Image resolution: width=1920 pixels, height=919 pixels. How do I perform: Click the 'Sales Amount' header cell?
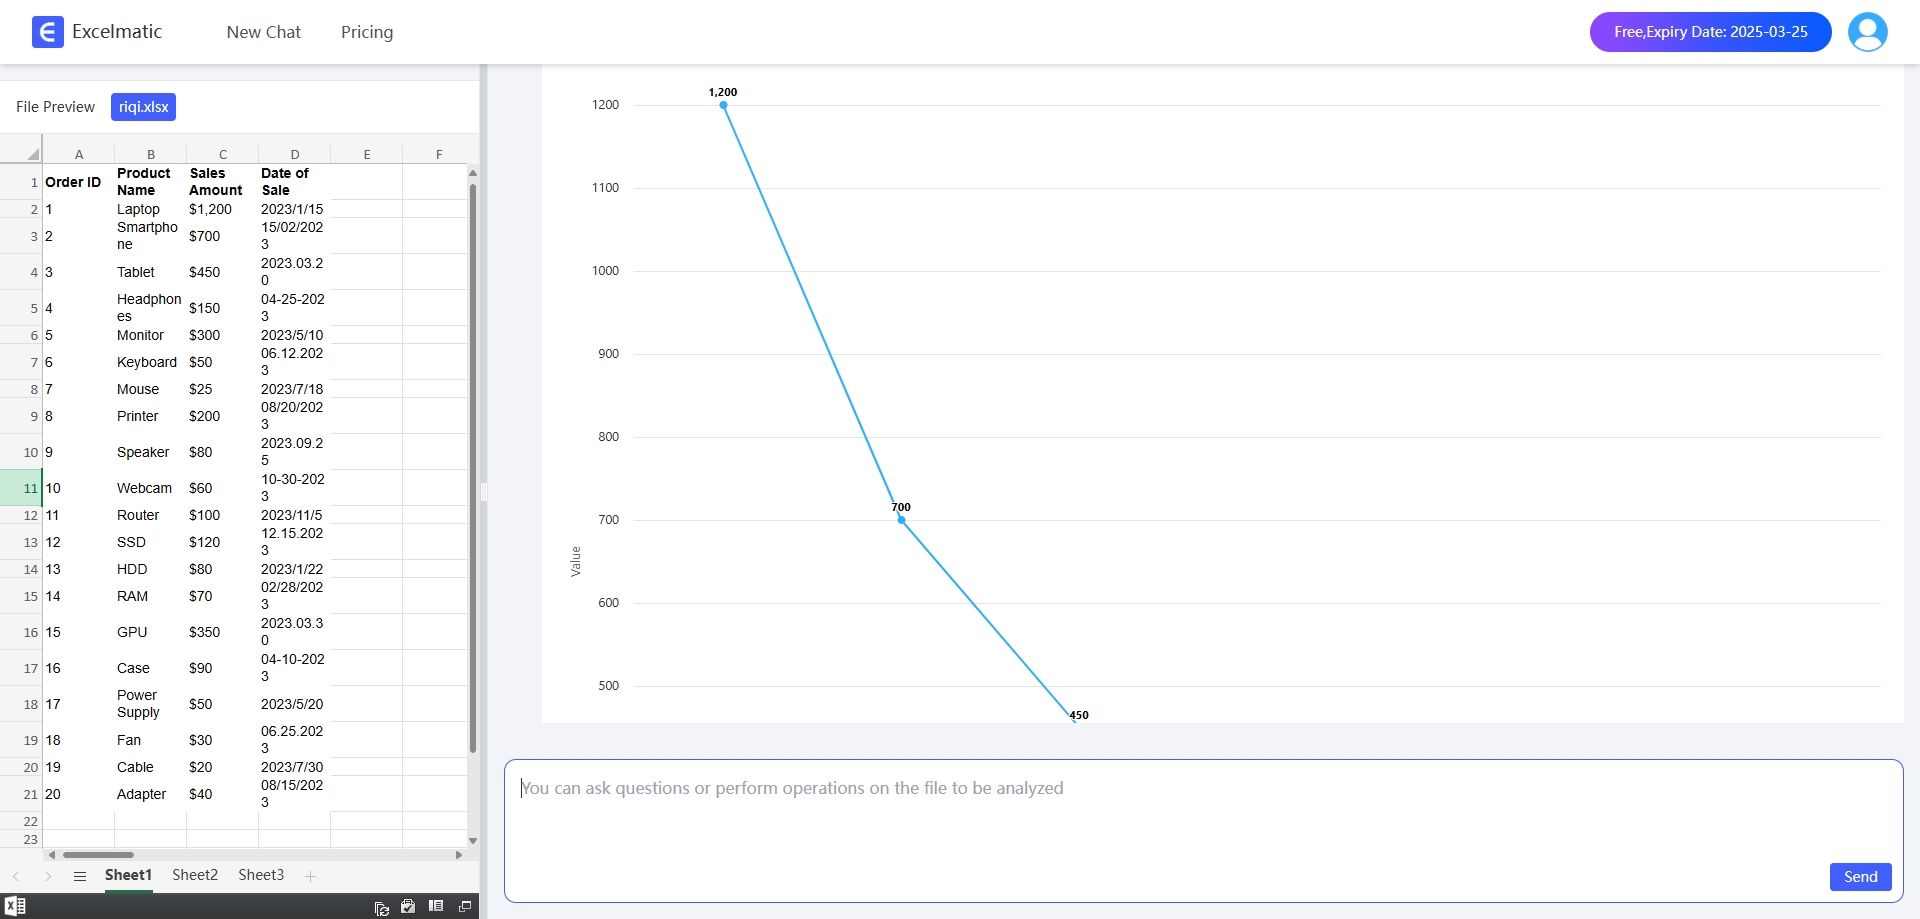[x=223, y=182]
